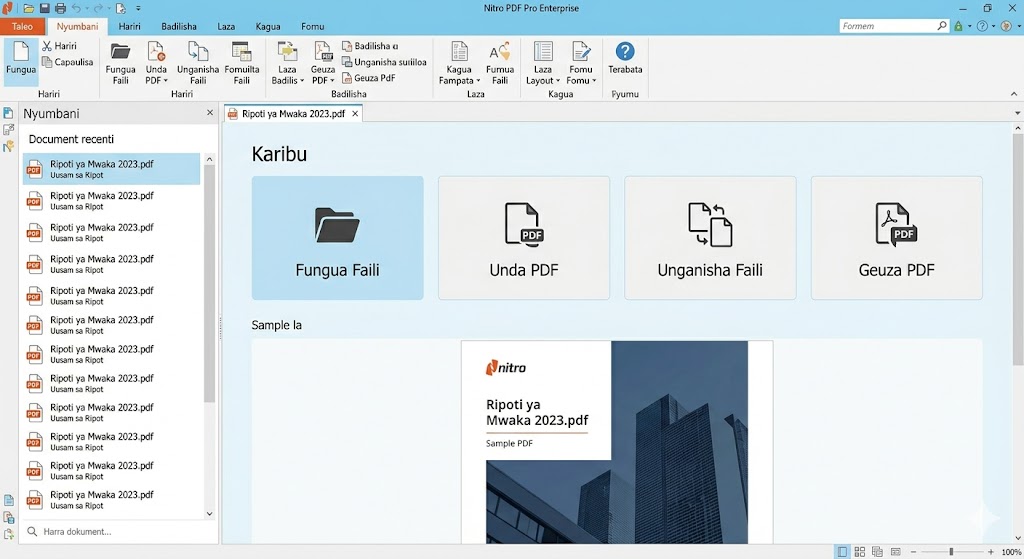Click the Redo arrow in quick access toolbar

pyautogui.click(x=99, y=8)
